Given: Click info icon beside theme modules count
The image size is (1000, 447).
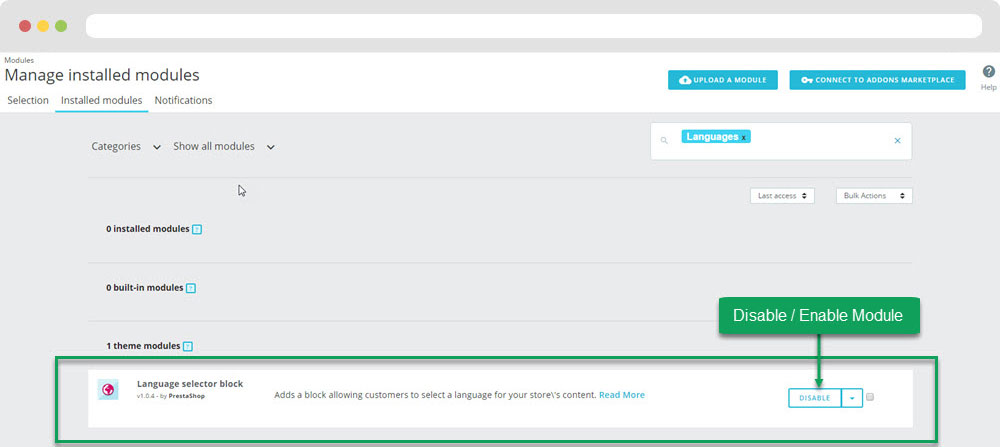Looking at the screenshot, I should tap(187, 346).
